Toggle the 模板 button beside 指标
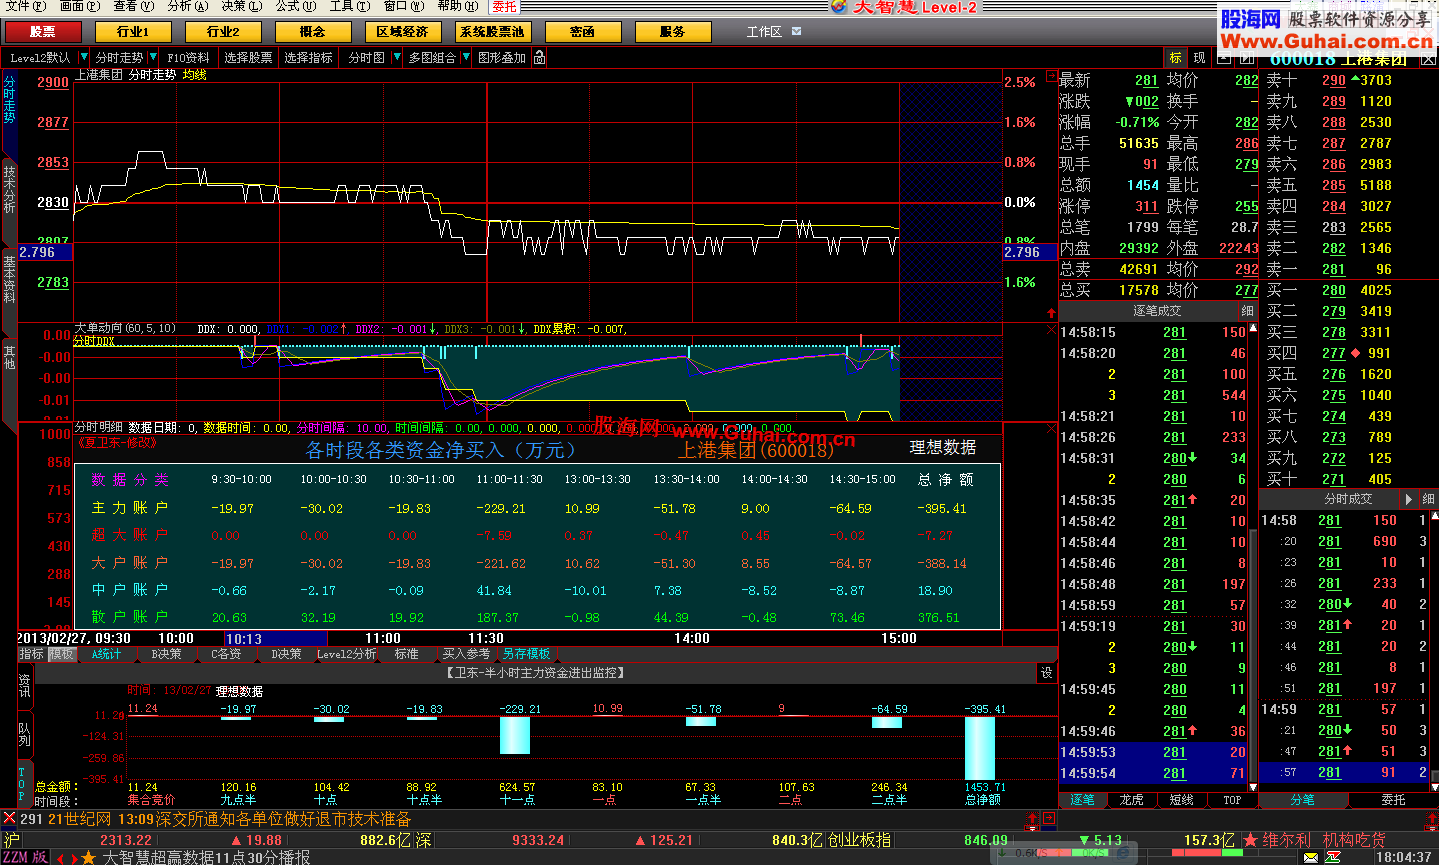The width and height of the screenshot is (1439, 865). tap(62, 654)
